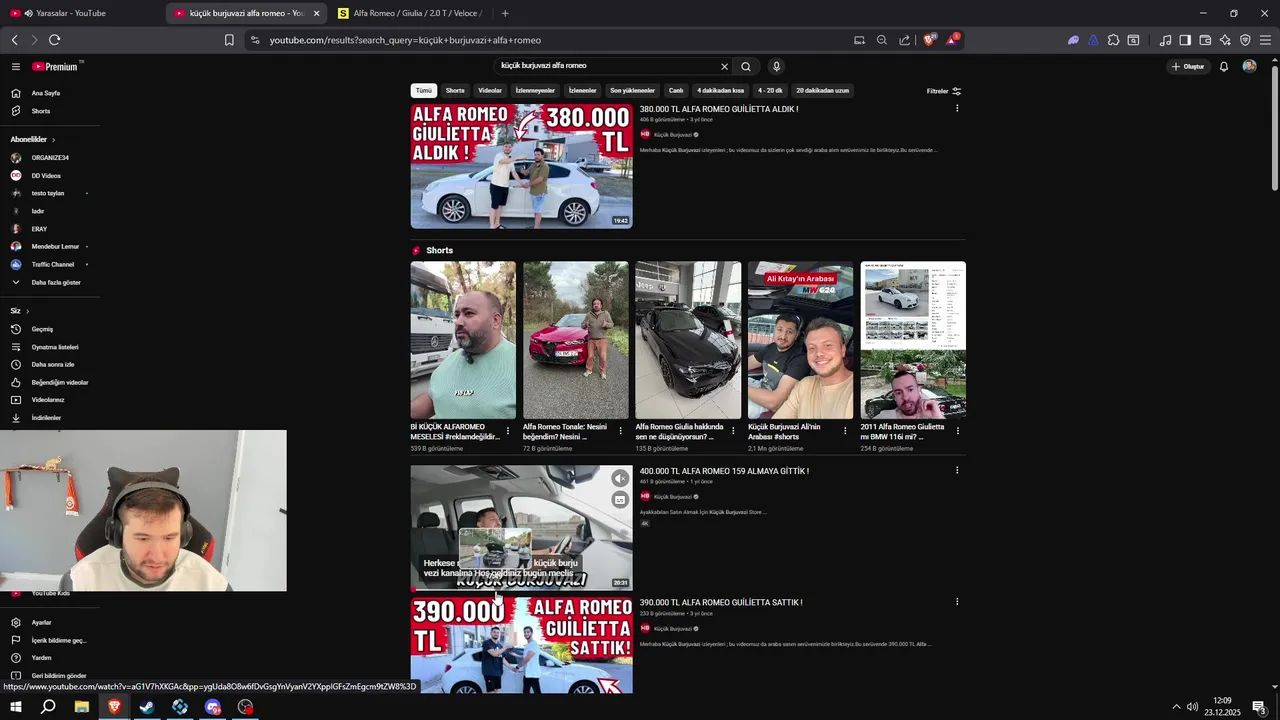Screen dimensions: 1280x720
Task: Open more options for 380.000 TL Giulietta video
Action: click(x=957, y=108)
